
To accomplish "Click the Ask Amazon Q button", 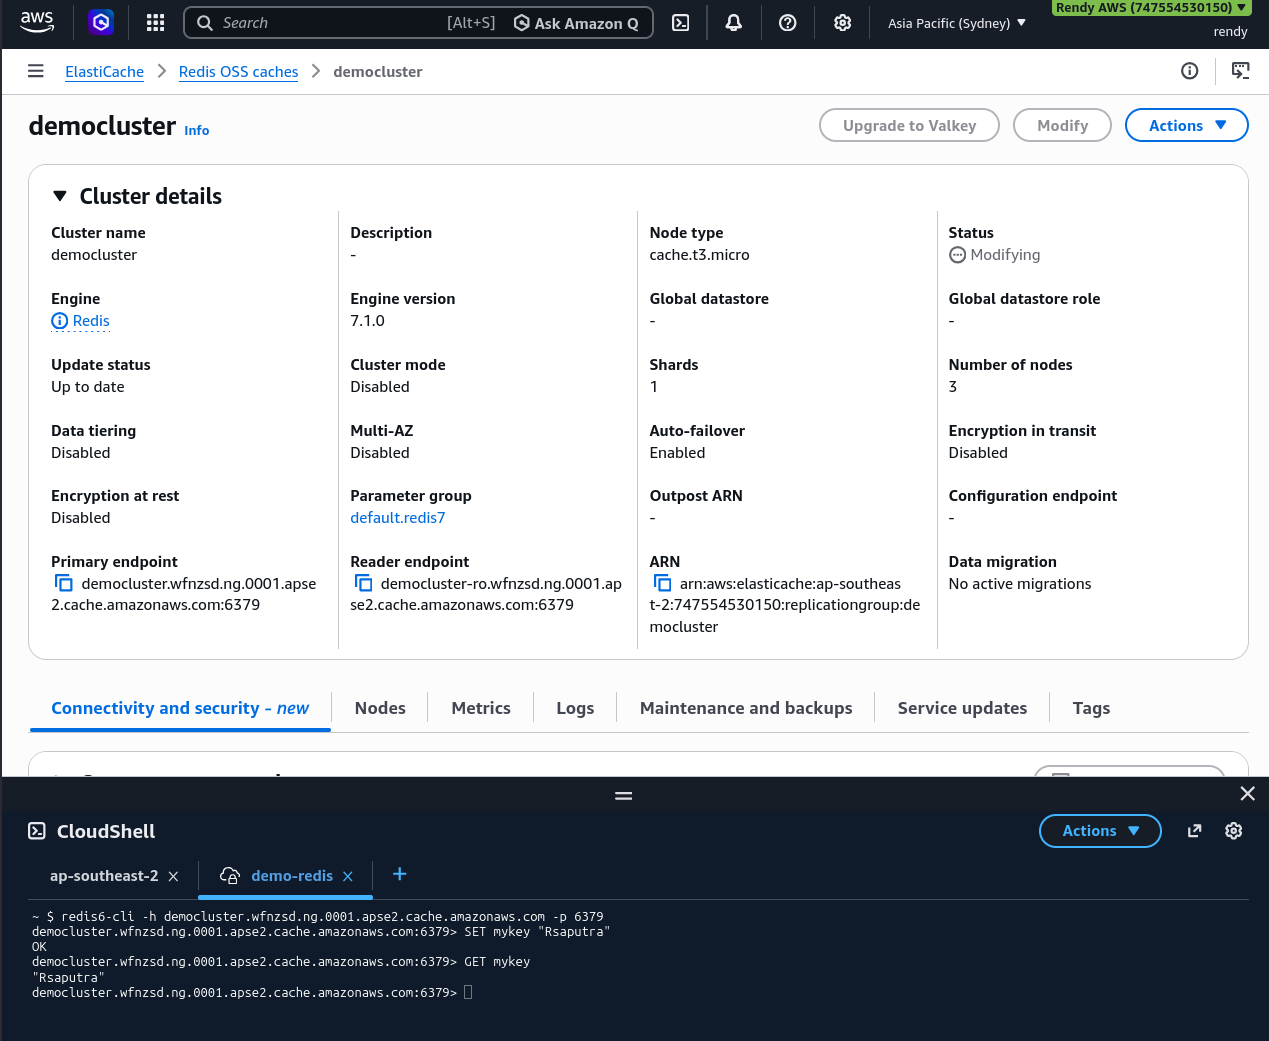I will point(576,23).
